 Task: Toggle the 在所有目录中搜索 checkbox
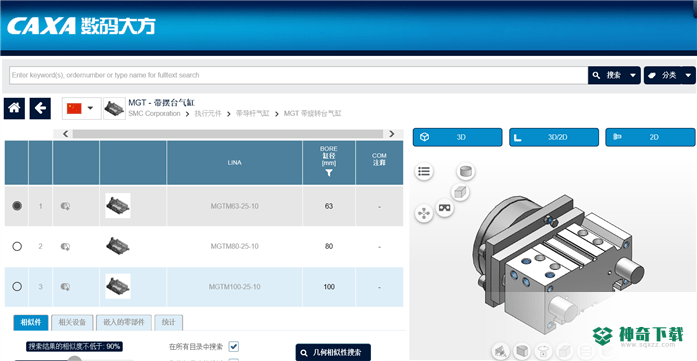(234, 346)
